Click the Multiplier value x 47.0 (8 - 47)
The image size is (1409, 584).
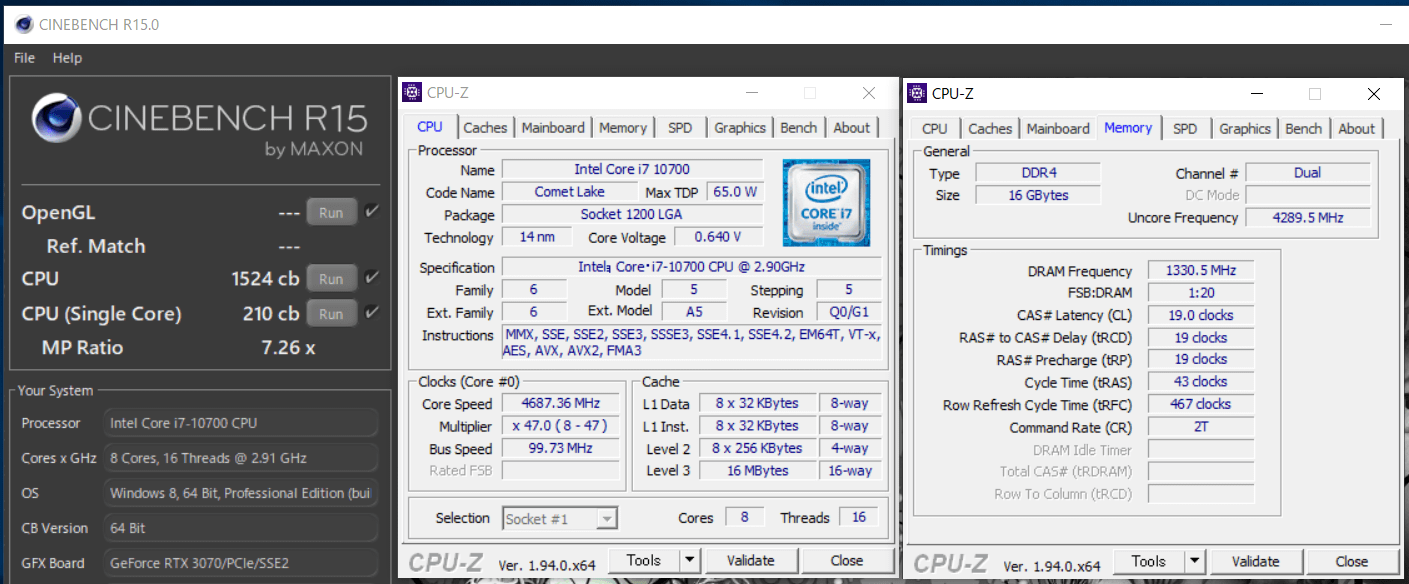click(560, 426)
